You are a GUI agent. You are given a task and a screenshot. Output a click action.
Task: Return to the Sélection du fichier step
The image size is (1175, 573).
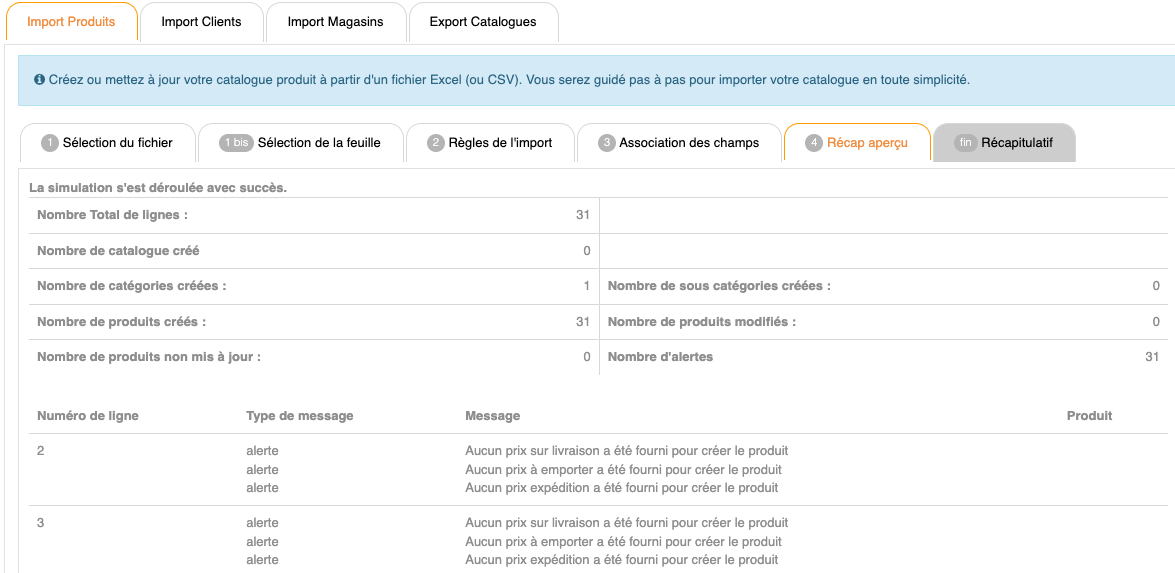107,143
